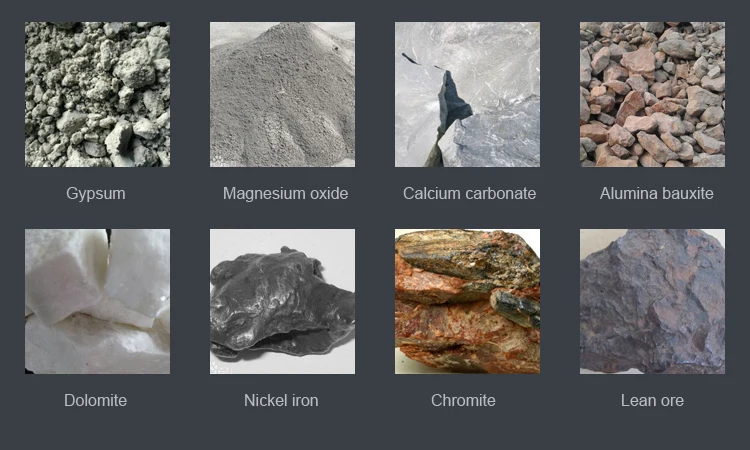Click the "Lean ore" label

652,400
